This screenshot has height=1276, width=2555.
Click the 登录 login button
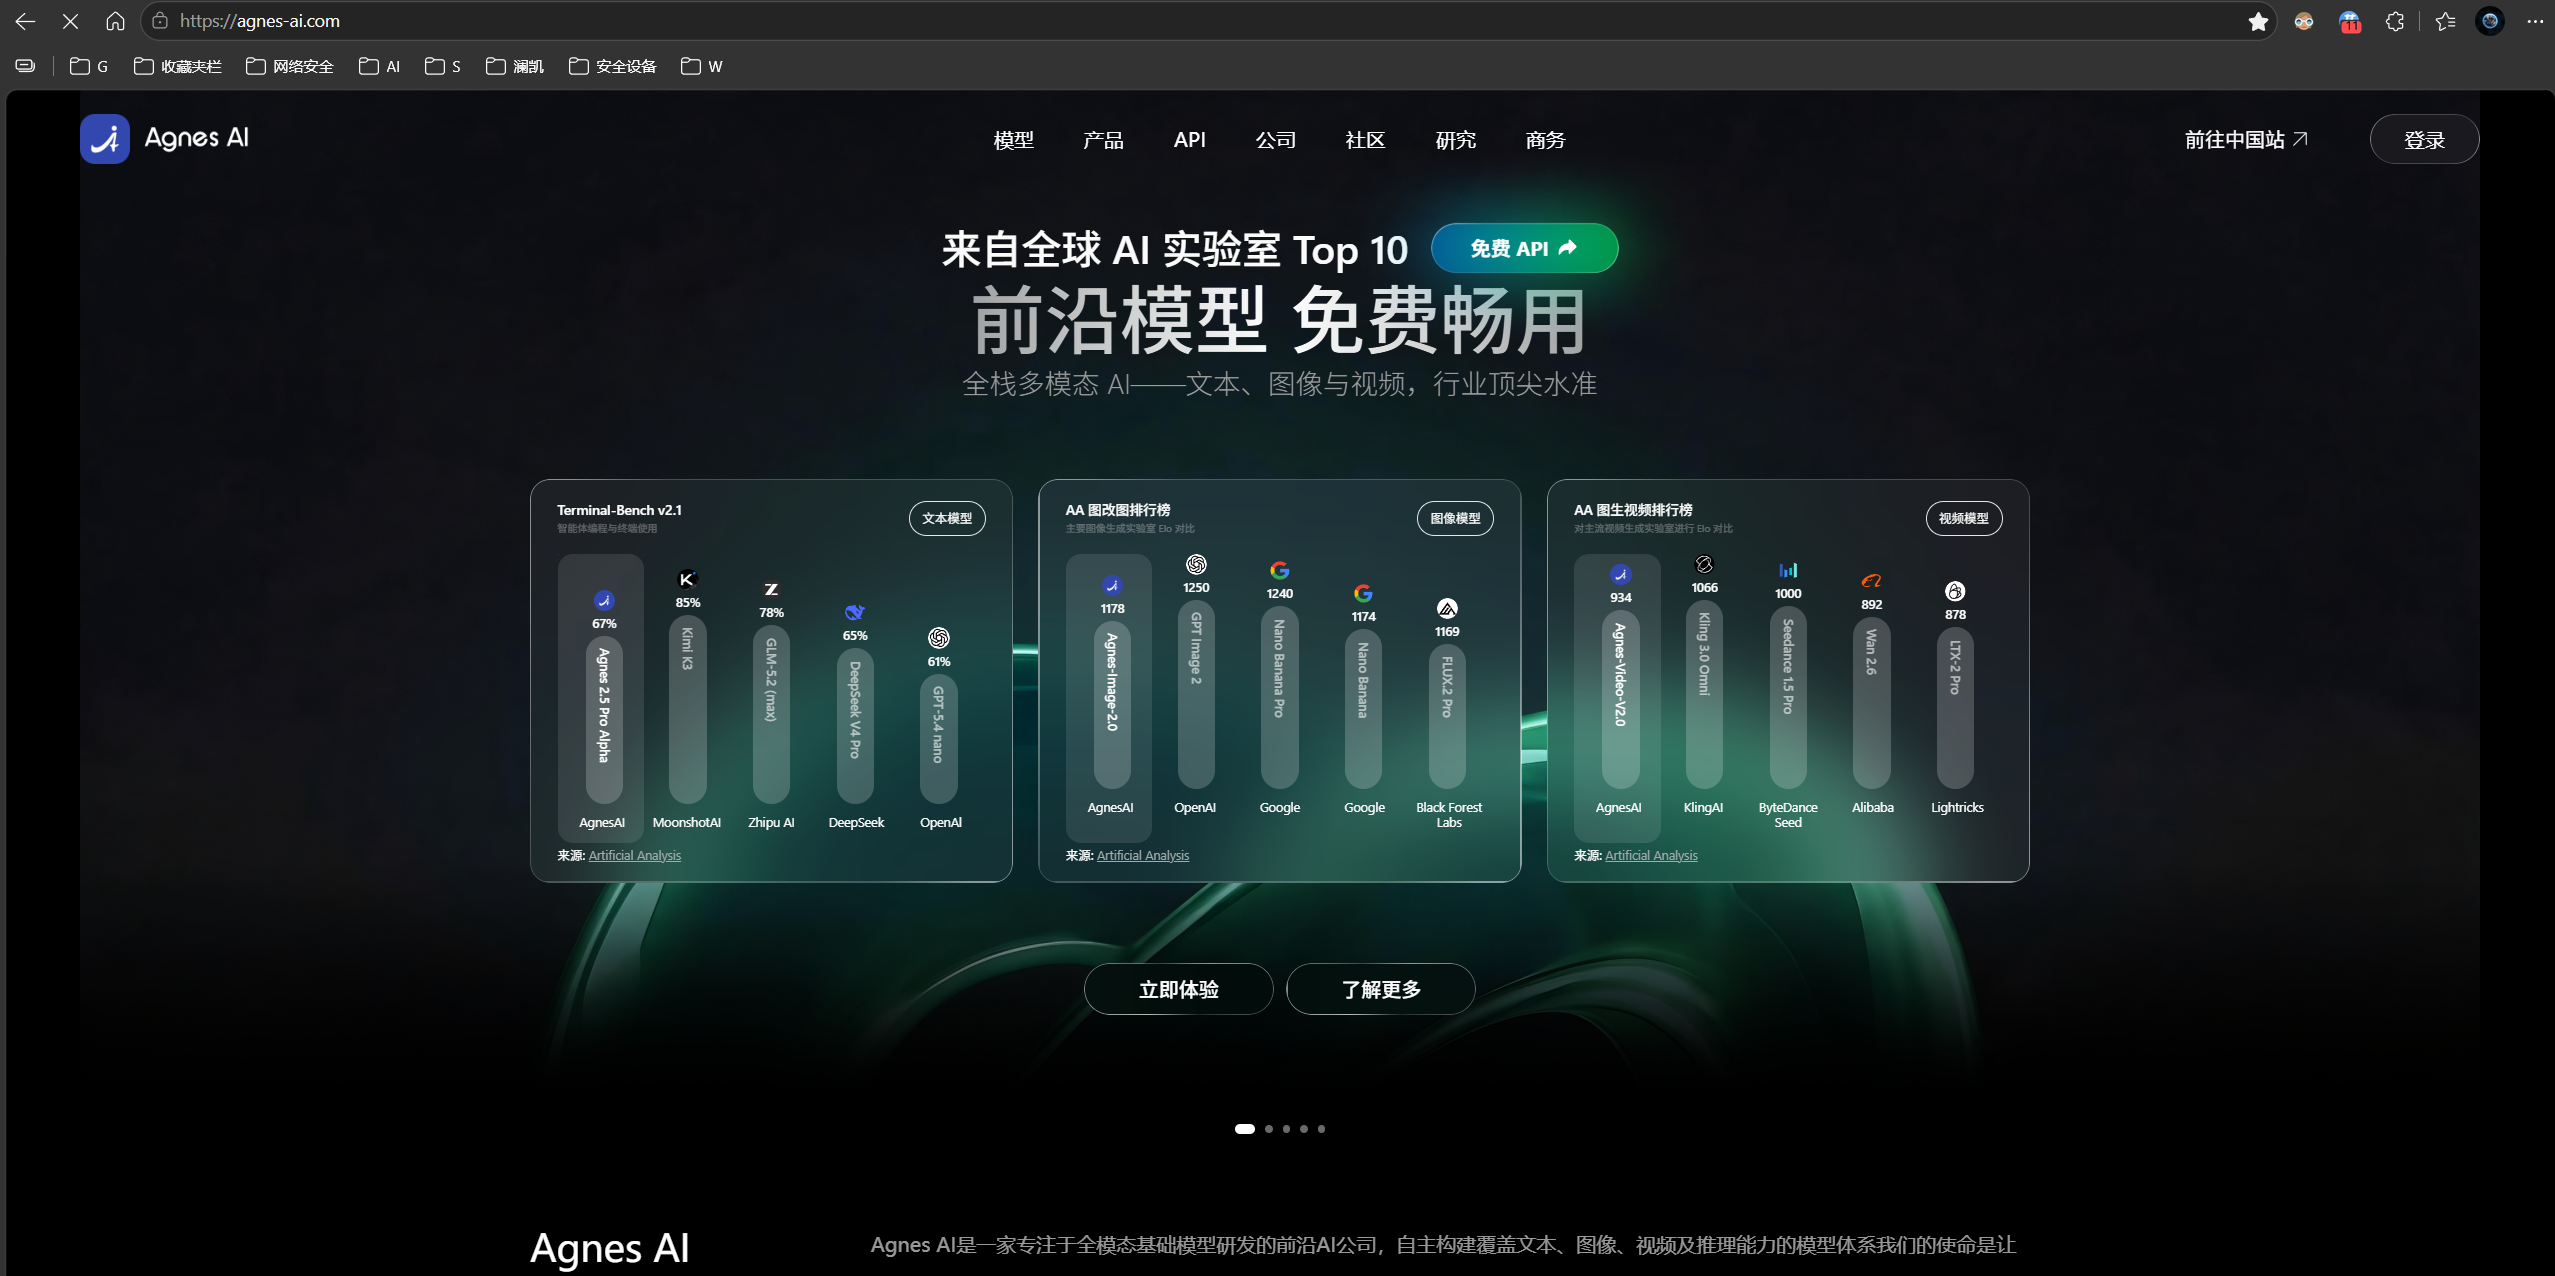point(2424,139)
